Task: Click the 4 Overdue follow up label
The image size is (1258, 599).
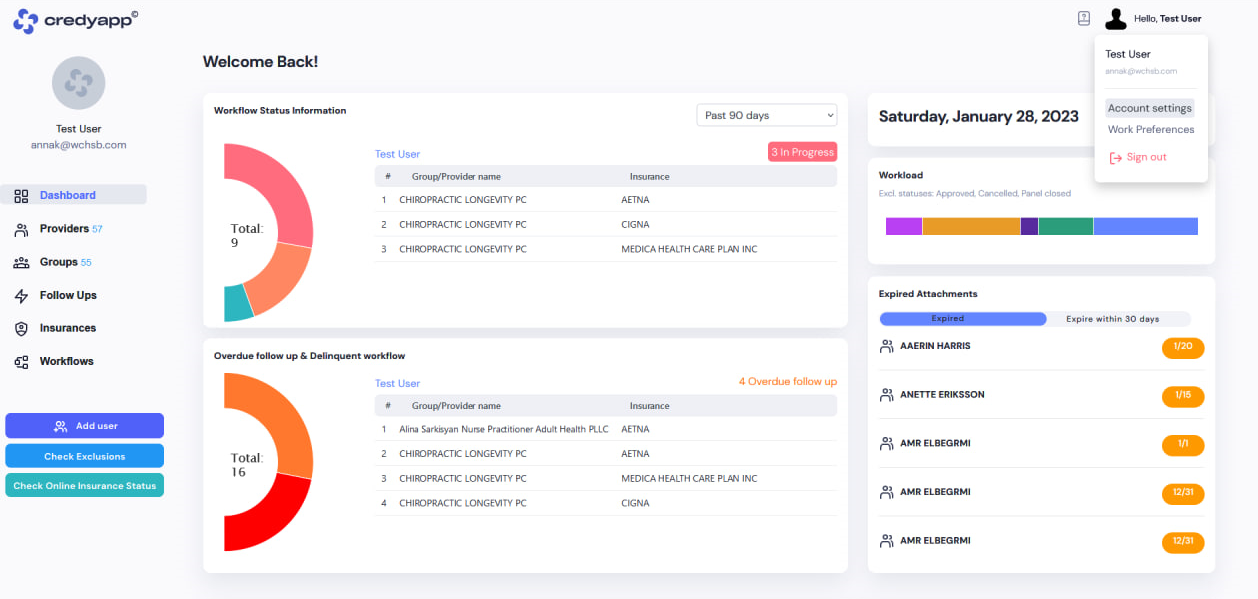Action: [x=788, y=381]
